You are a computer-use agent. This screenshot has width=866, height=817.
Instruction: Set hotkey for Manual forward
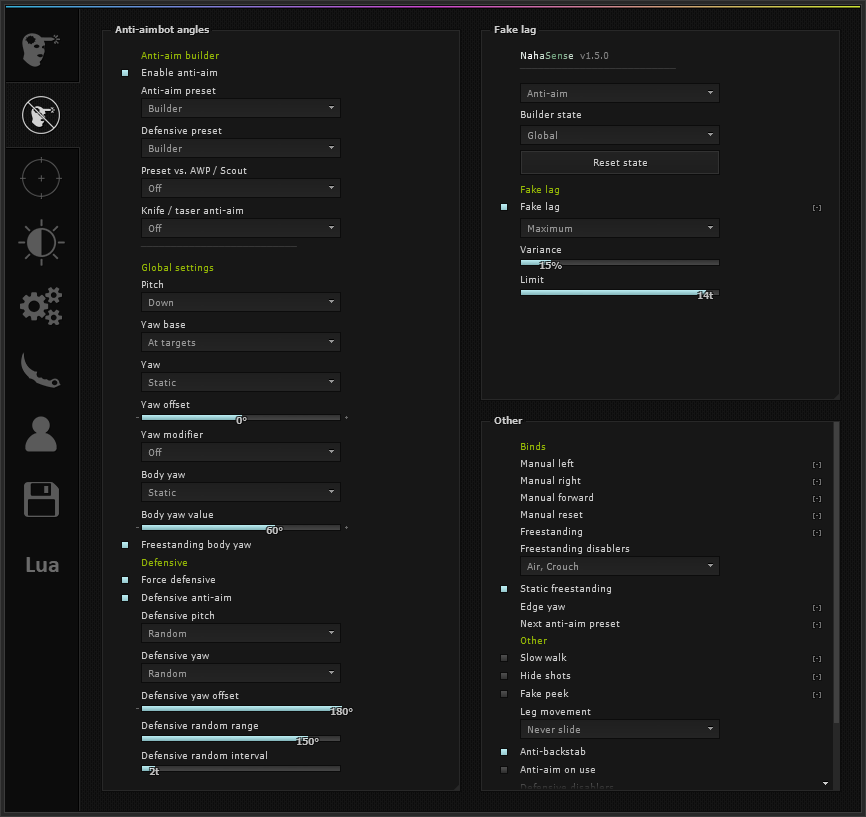click(817, 499)
